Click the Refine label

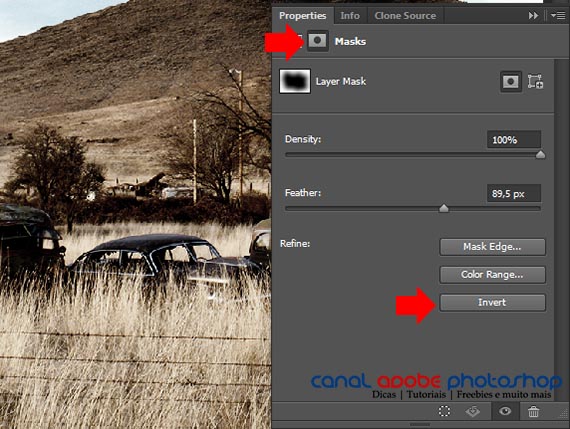[295, 244]
